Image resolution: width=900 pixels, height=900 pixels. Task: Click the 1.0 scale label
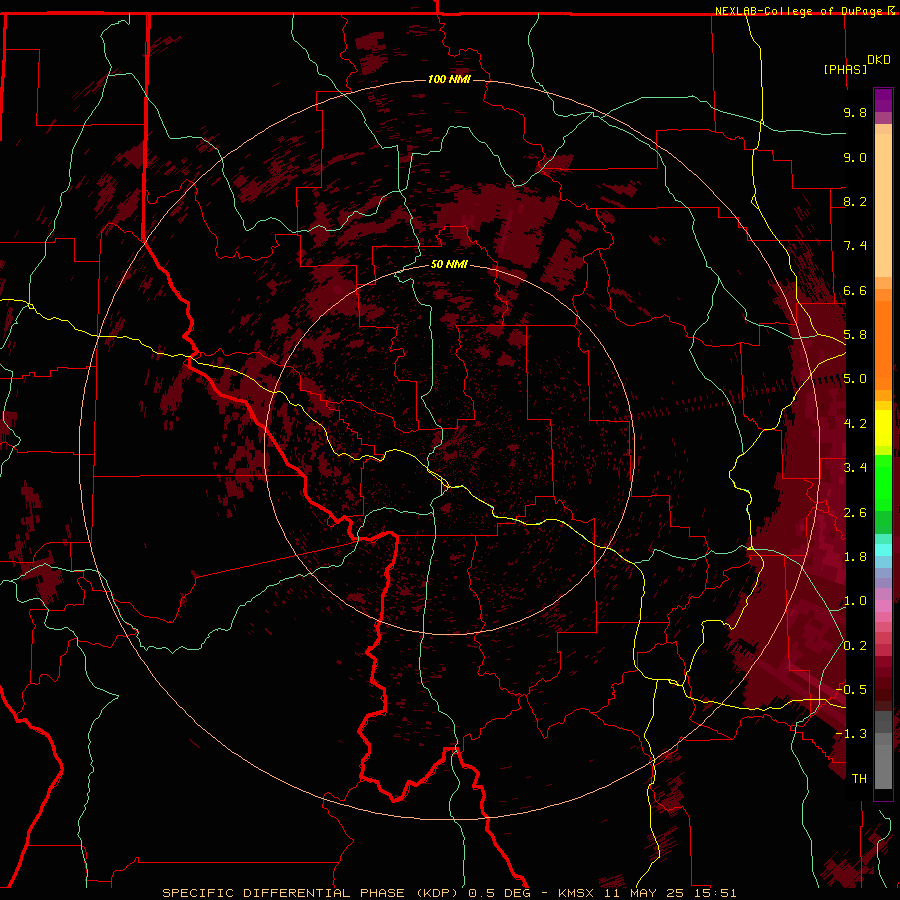pos(855,601)
